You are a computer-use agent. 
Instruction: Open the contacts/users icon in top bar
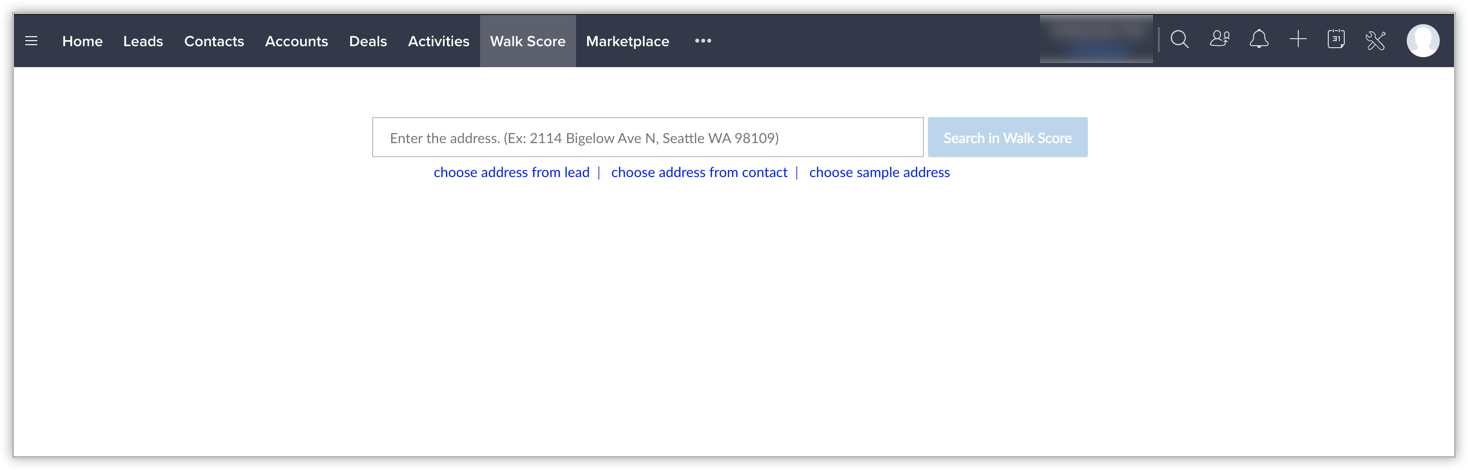pos(1219,40)
